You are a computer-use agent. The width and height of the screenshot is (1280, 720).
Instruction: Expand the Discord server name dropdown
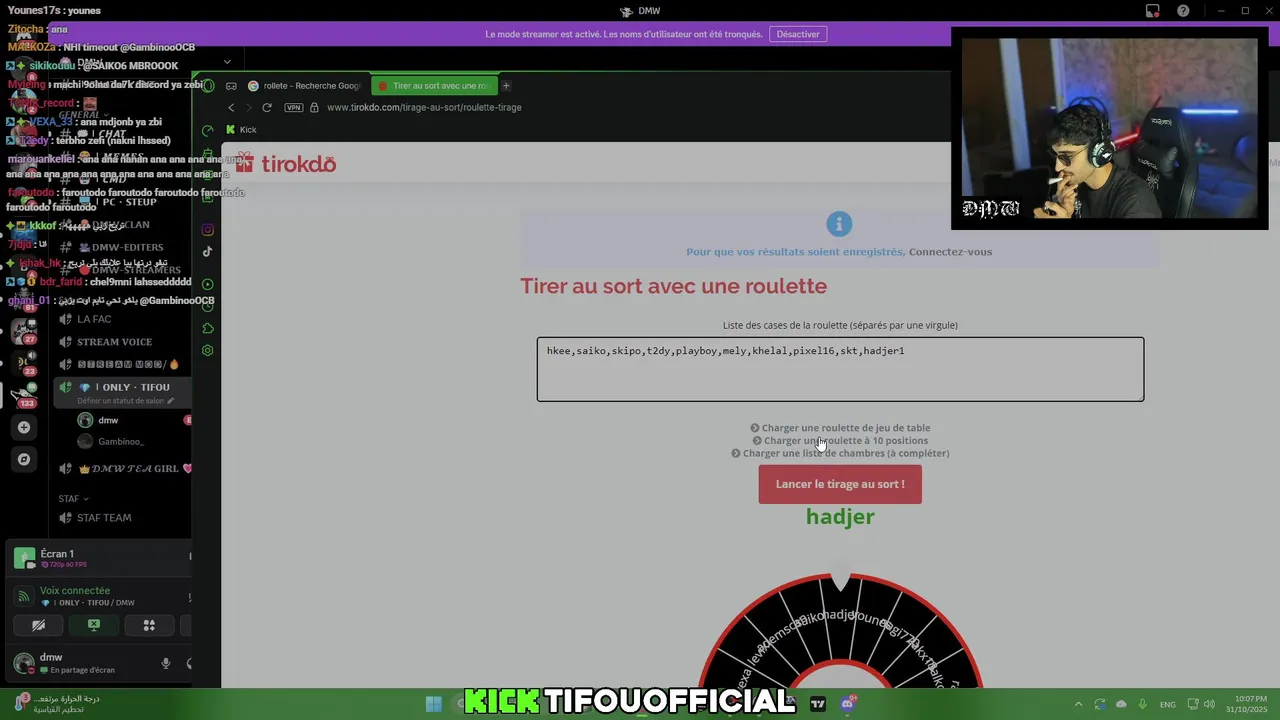point(227,62)
